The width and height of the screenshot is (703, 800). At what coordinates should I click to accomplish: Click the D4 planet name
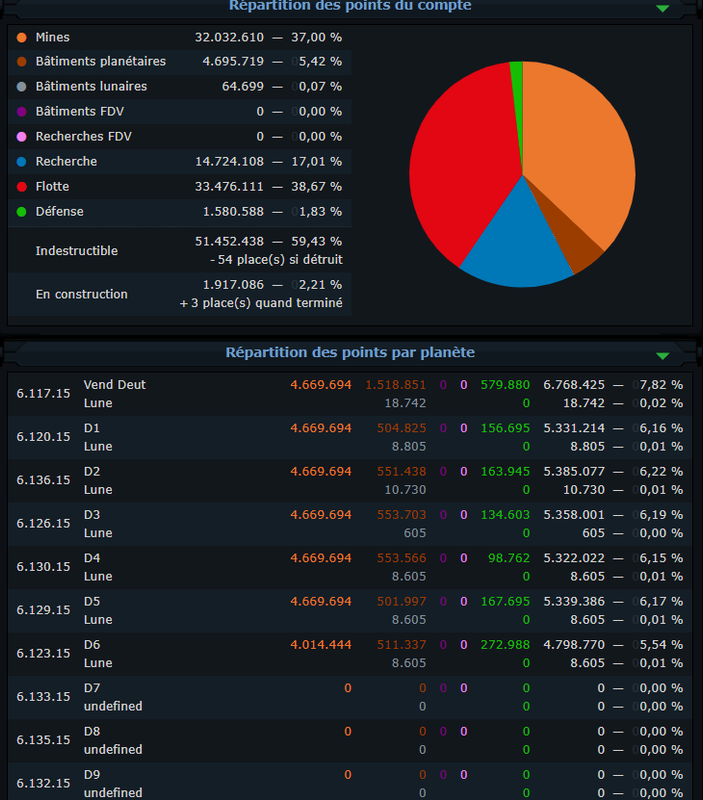click(92, 559)
